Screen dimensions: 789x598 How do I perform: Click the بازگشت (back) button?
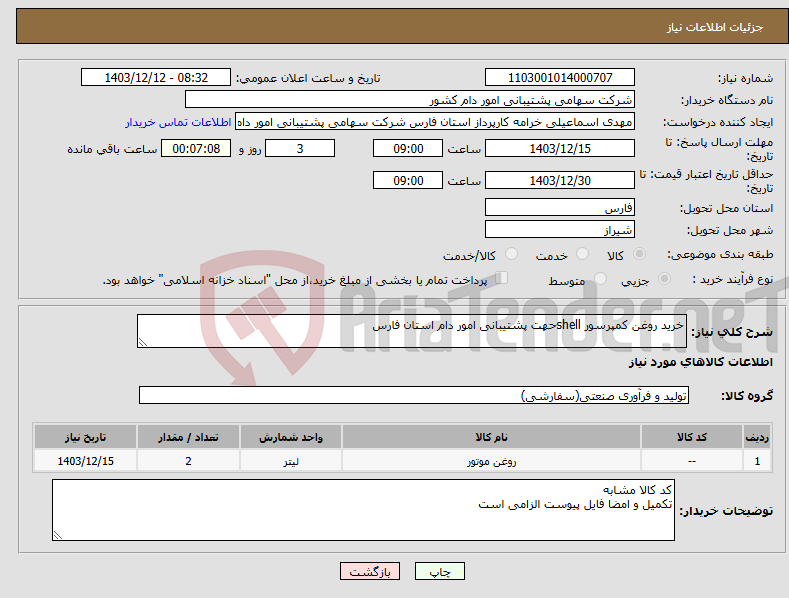pyautogui.click(x=370, y=571)
